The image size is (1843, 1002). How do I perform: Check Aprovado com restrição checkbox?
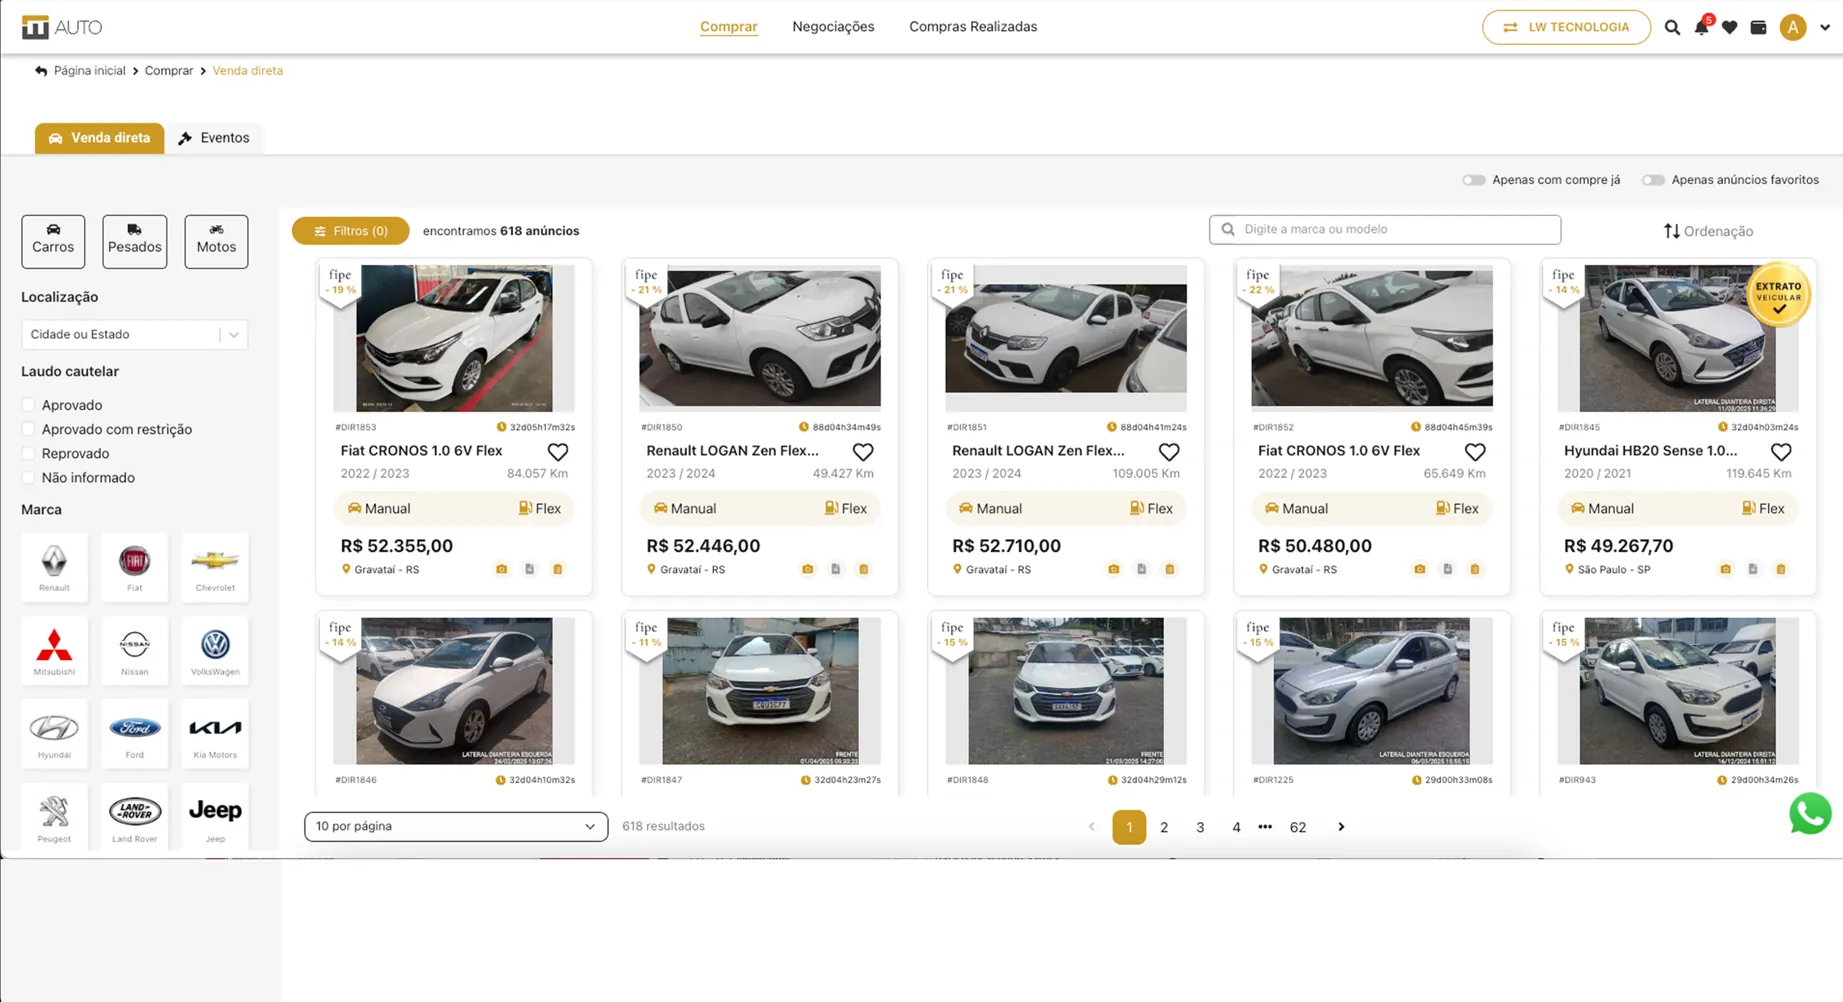[28, 429]
